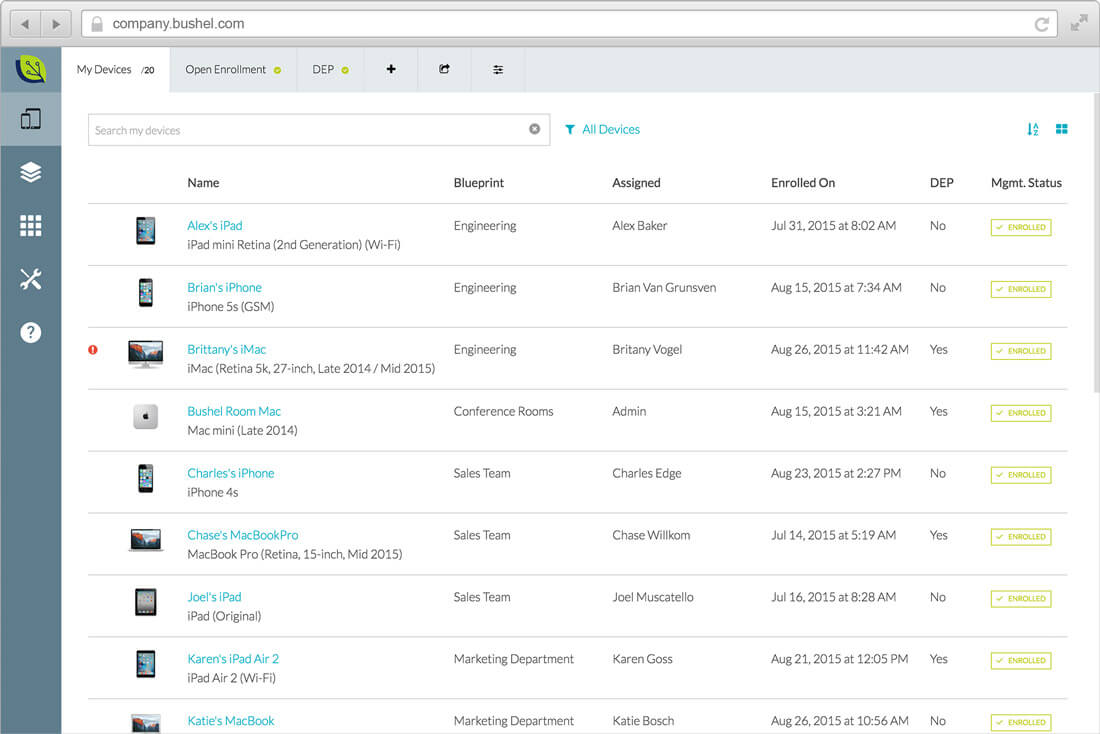The height and width of the screenshot is (734, 1100).
Task: Focus the Search my devices field
Action: pos(319,130)
